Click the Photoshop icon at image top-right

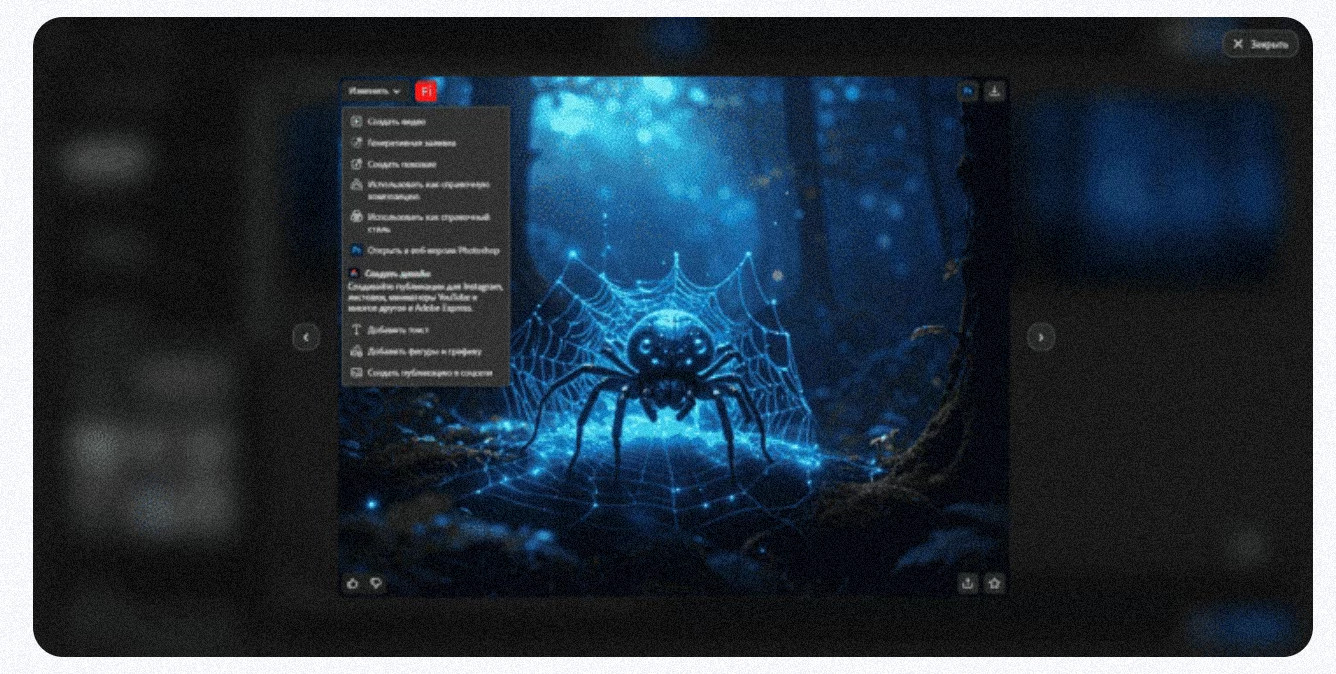[968, 91]
